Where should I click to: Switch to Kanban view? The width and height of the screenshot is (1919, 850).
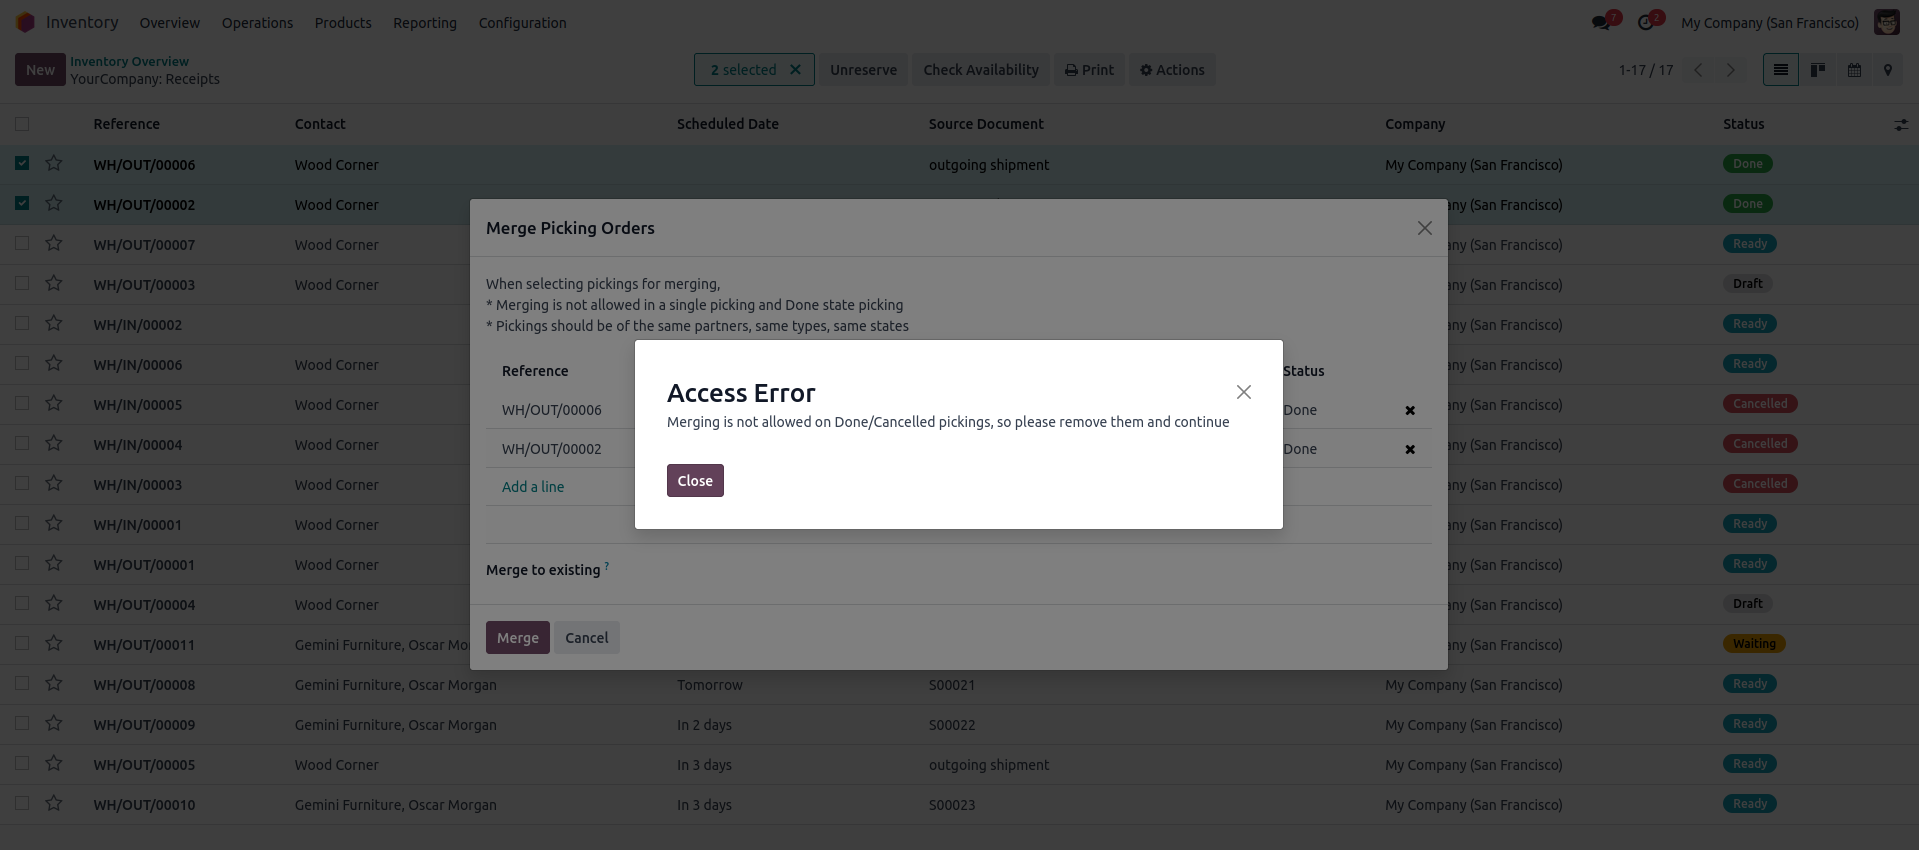(1818, 70)
